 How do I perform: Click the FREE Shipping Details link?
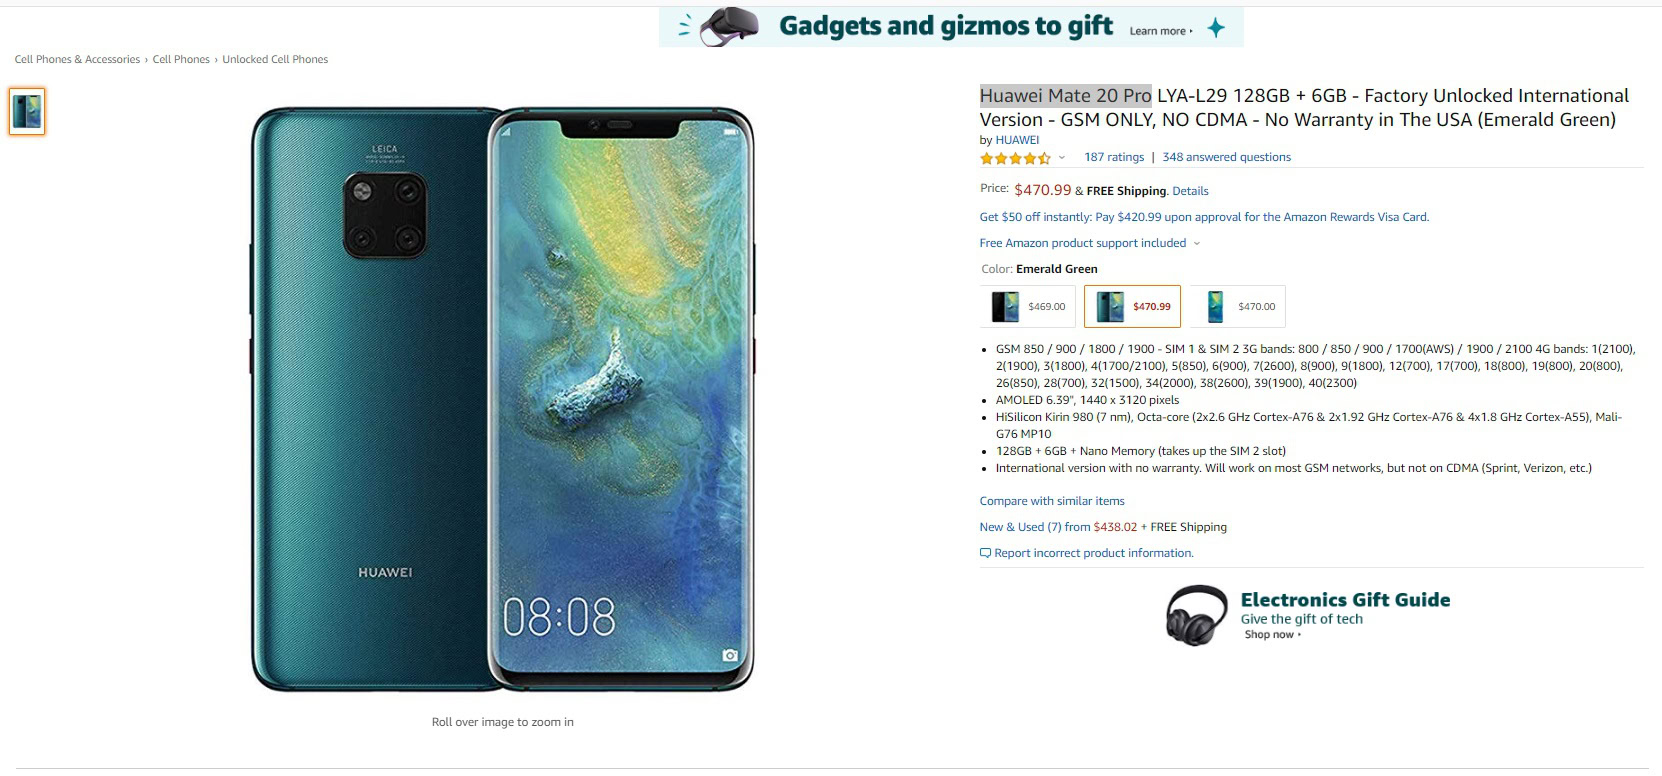pos(1190,191)
